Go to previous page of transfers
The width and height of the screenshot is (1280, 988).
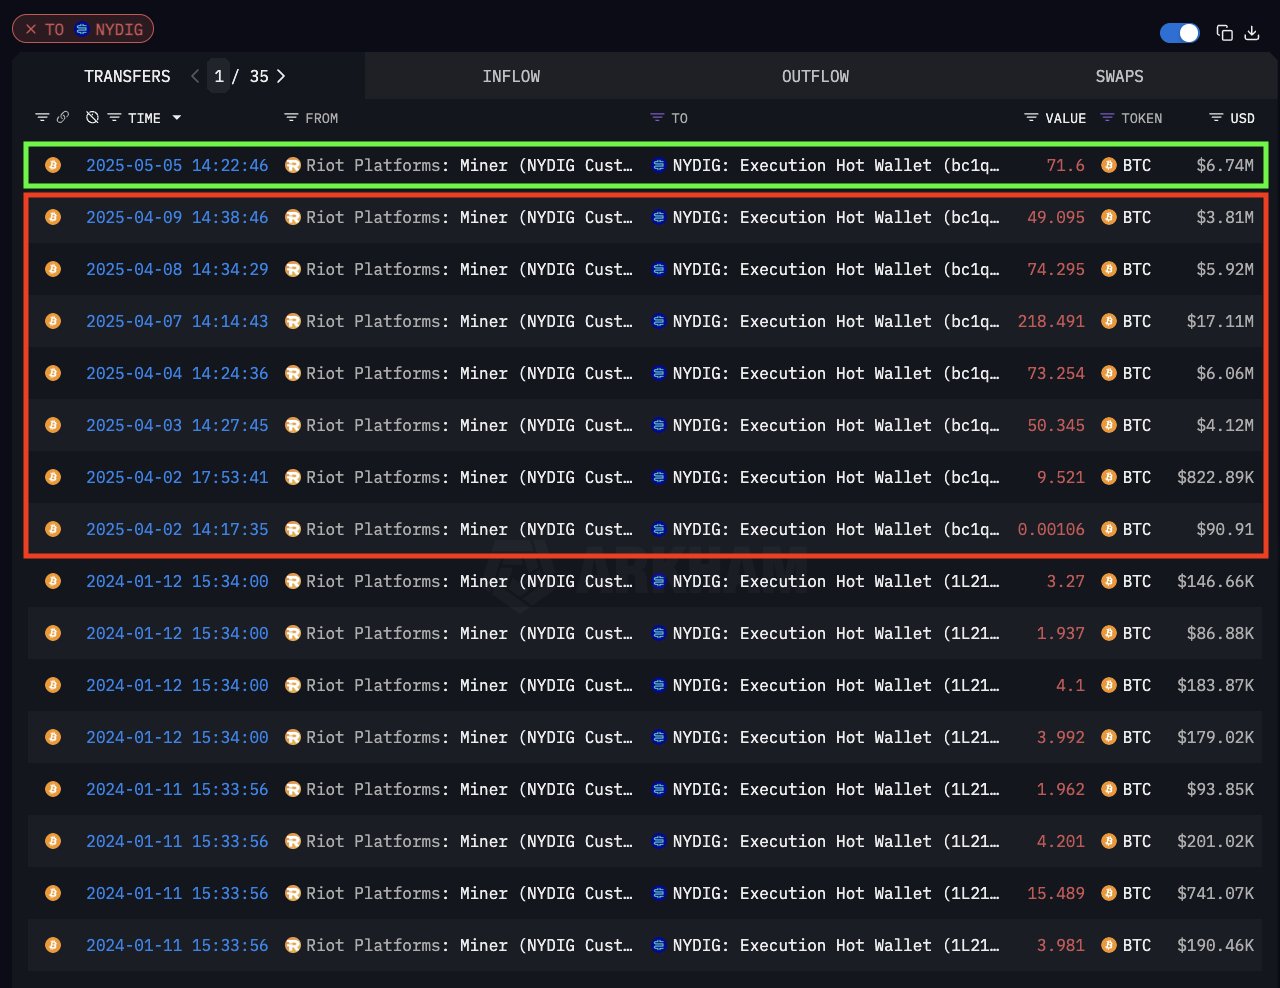pos(195,76)
